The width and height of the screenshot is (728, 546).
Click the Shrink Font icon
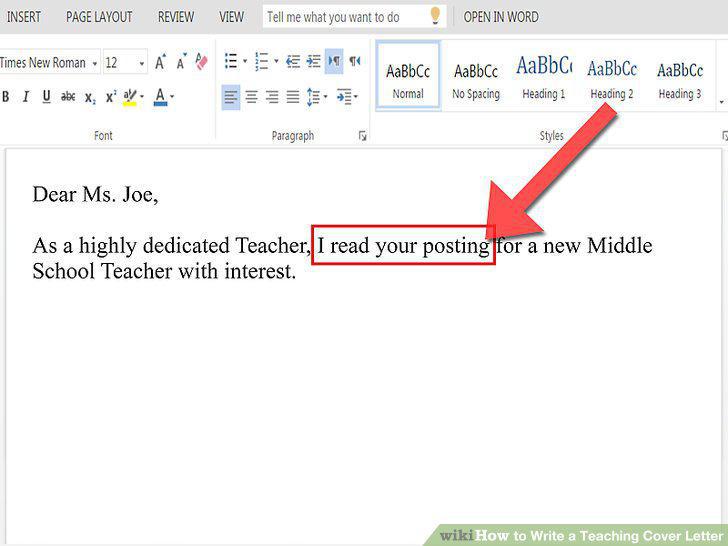[x=181, y=61]
